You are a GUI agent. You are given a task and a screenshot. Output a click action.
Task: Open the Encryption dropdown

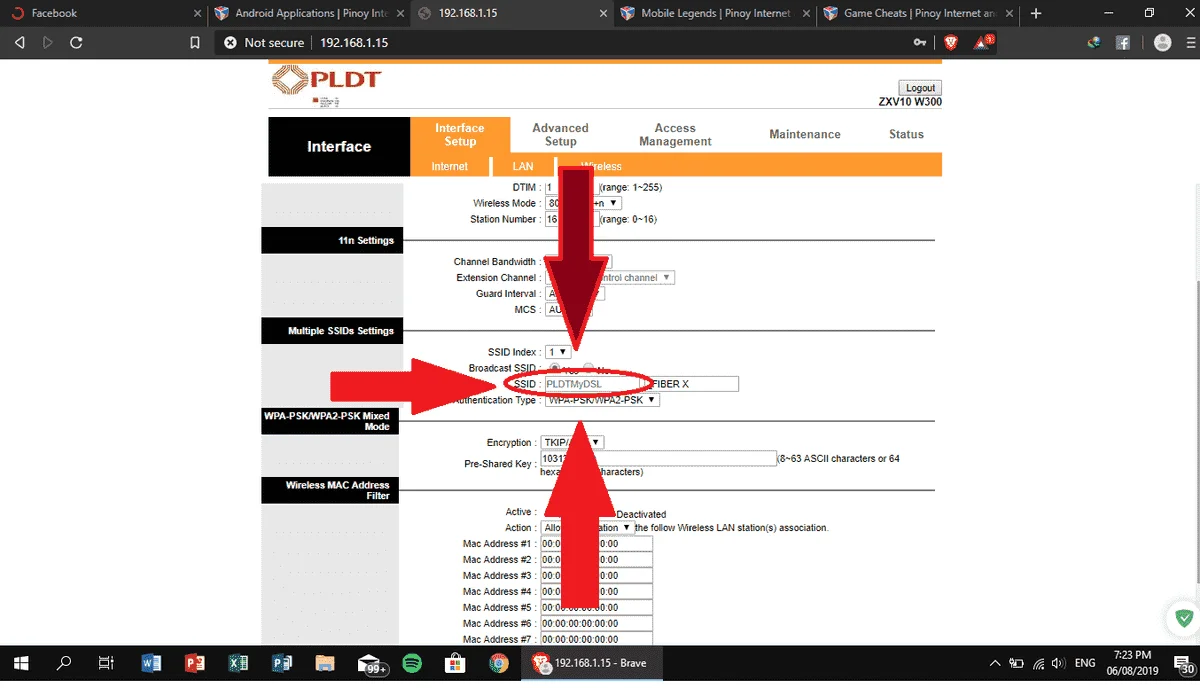(573, 442)
